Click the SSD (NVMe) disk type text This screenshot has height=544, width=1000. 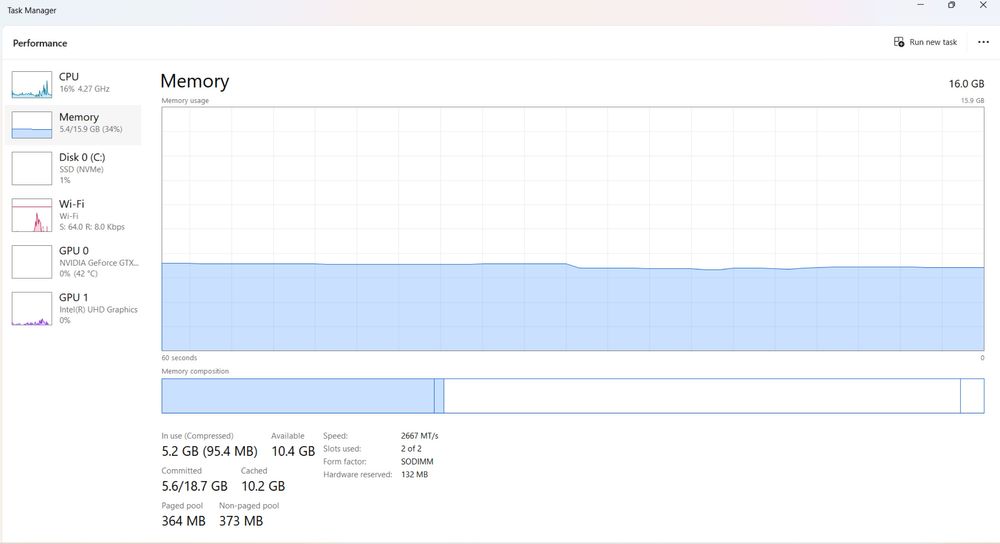click(81, 170)
